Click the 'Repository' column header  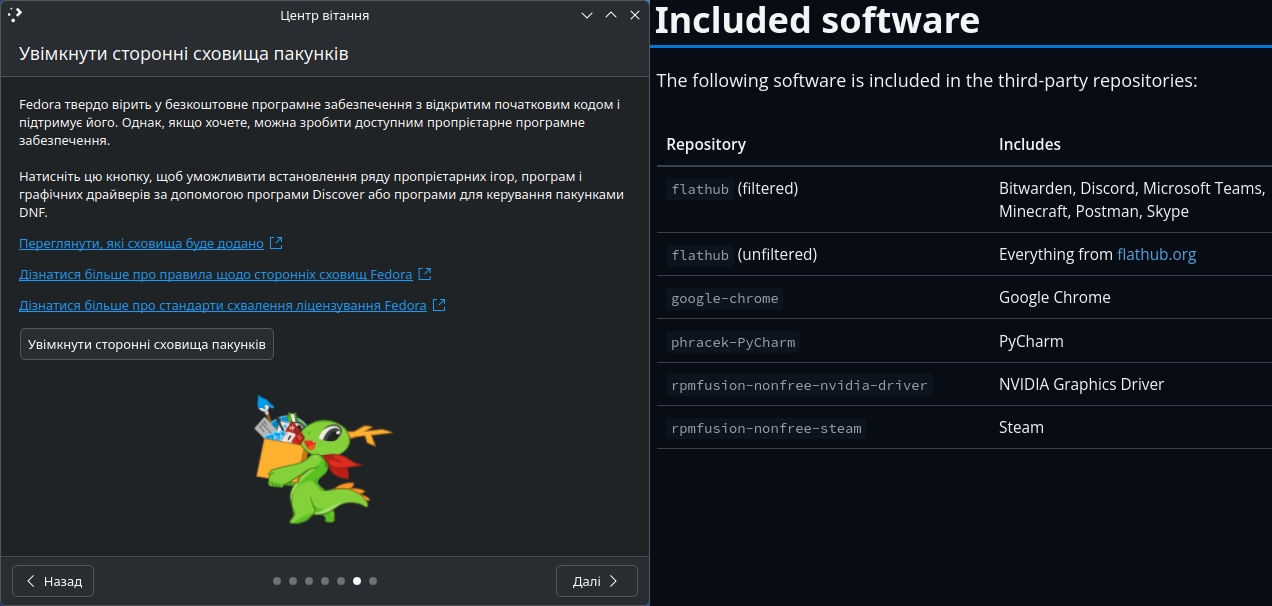[x=706, y=144]
